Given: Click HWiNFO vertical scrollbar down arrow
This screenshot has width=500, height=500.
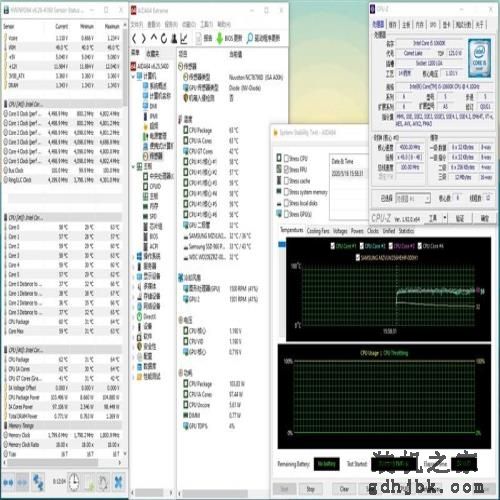Looking at the screenshot, I should coord(125,454).
